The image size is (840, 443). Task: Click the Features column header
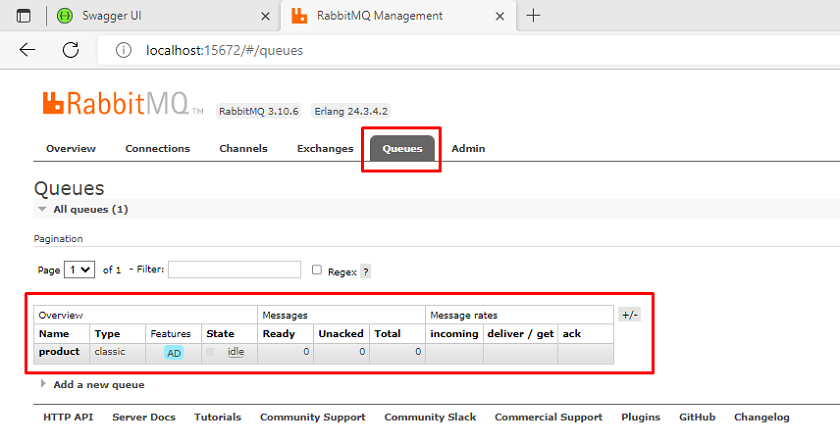point(170,333)
